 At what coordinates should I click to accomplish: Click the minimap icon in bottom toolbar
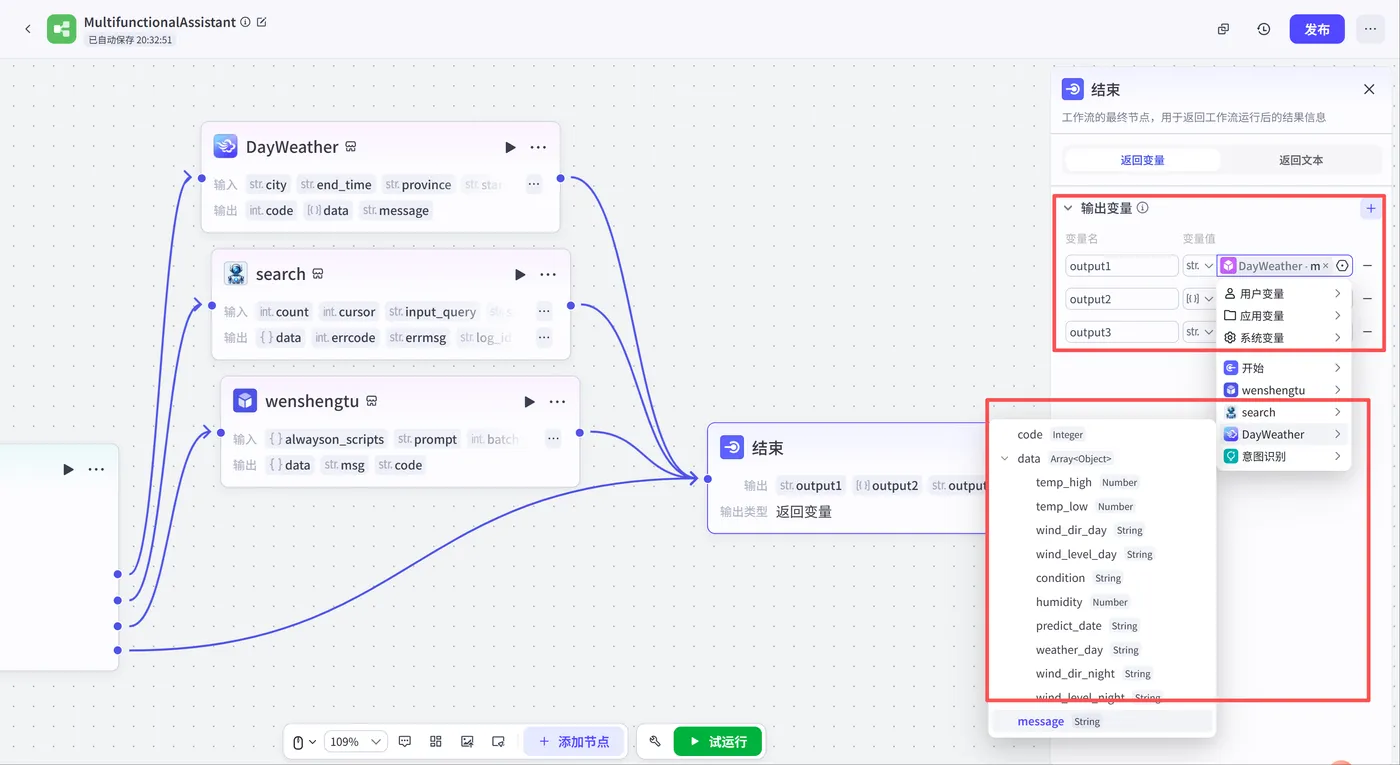(x=498, y=742)
